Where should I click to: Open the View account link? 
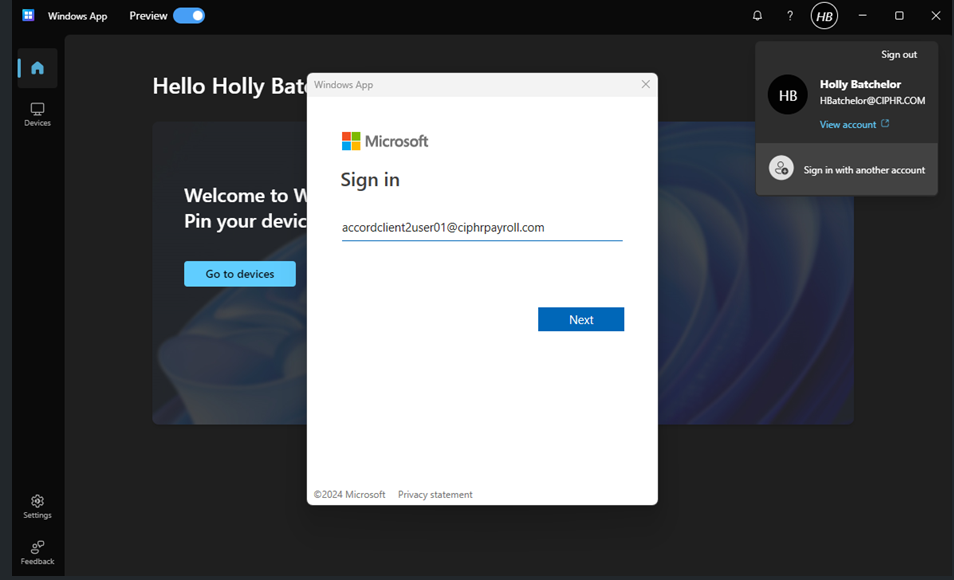848,124
